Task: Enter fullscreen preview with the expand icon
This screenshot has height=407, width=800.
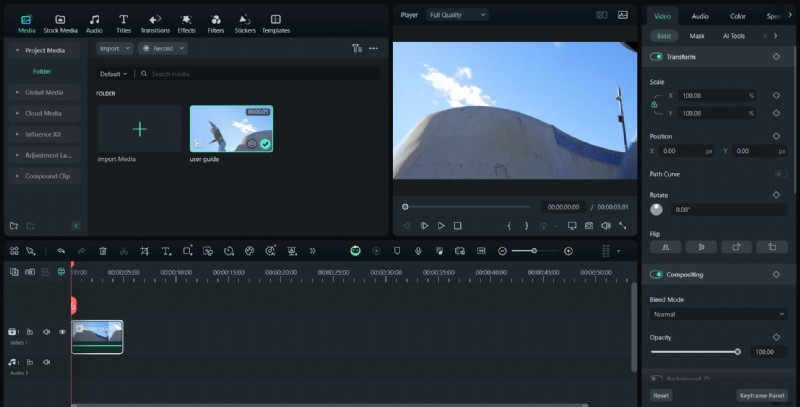Action: [x=623, y=225]
